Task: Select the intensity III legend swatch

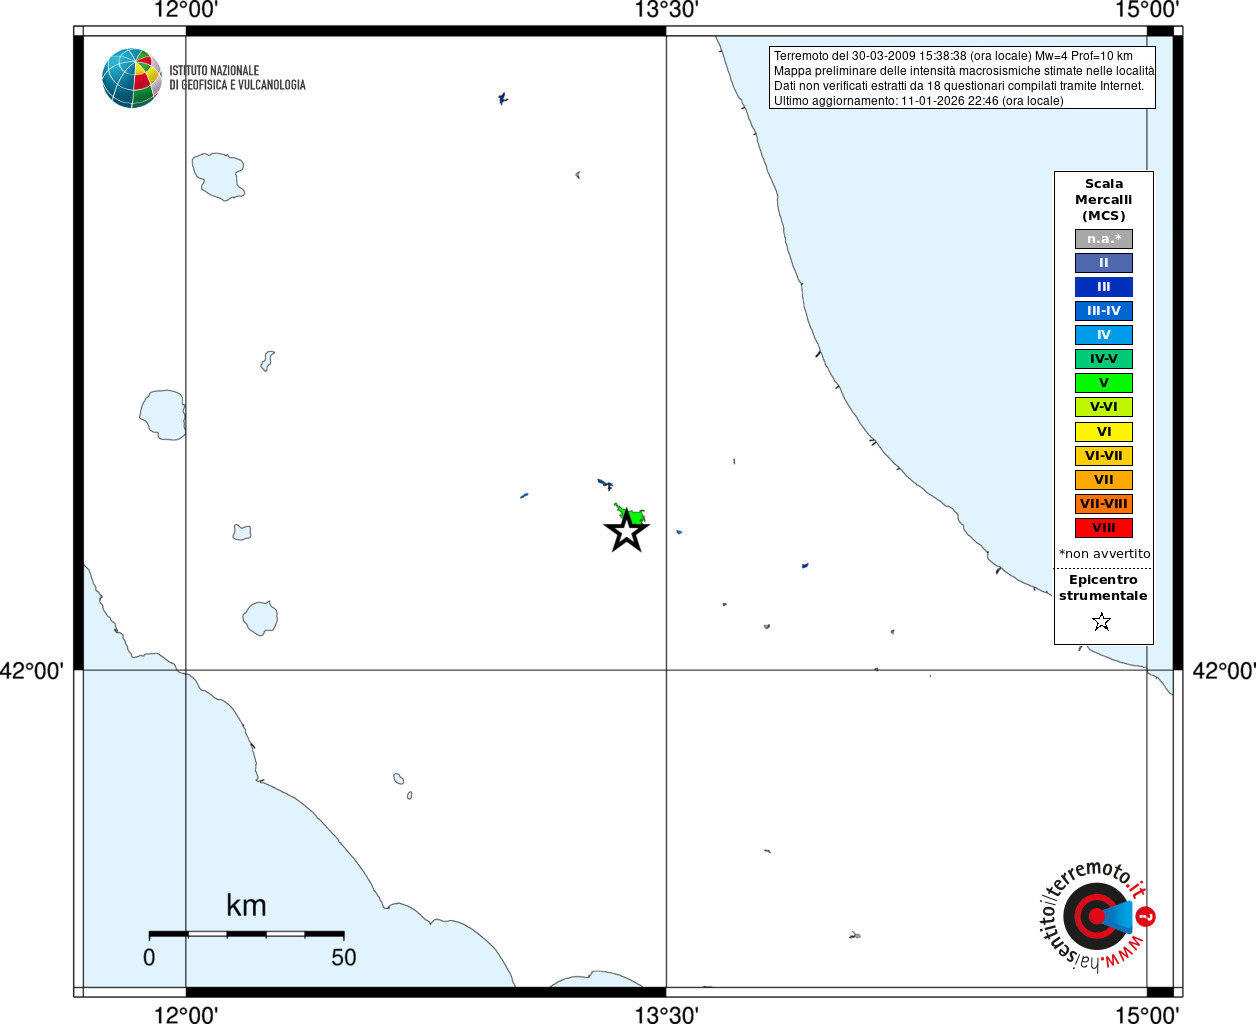Action: tap(1104, 287)
